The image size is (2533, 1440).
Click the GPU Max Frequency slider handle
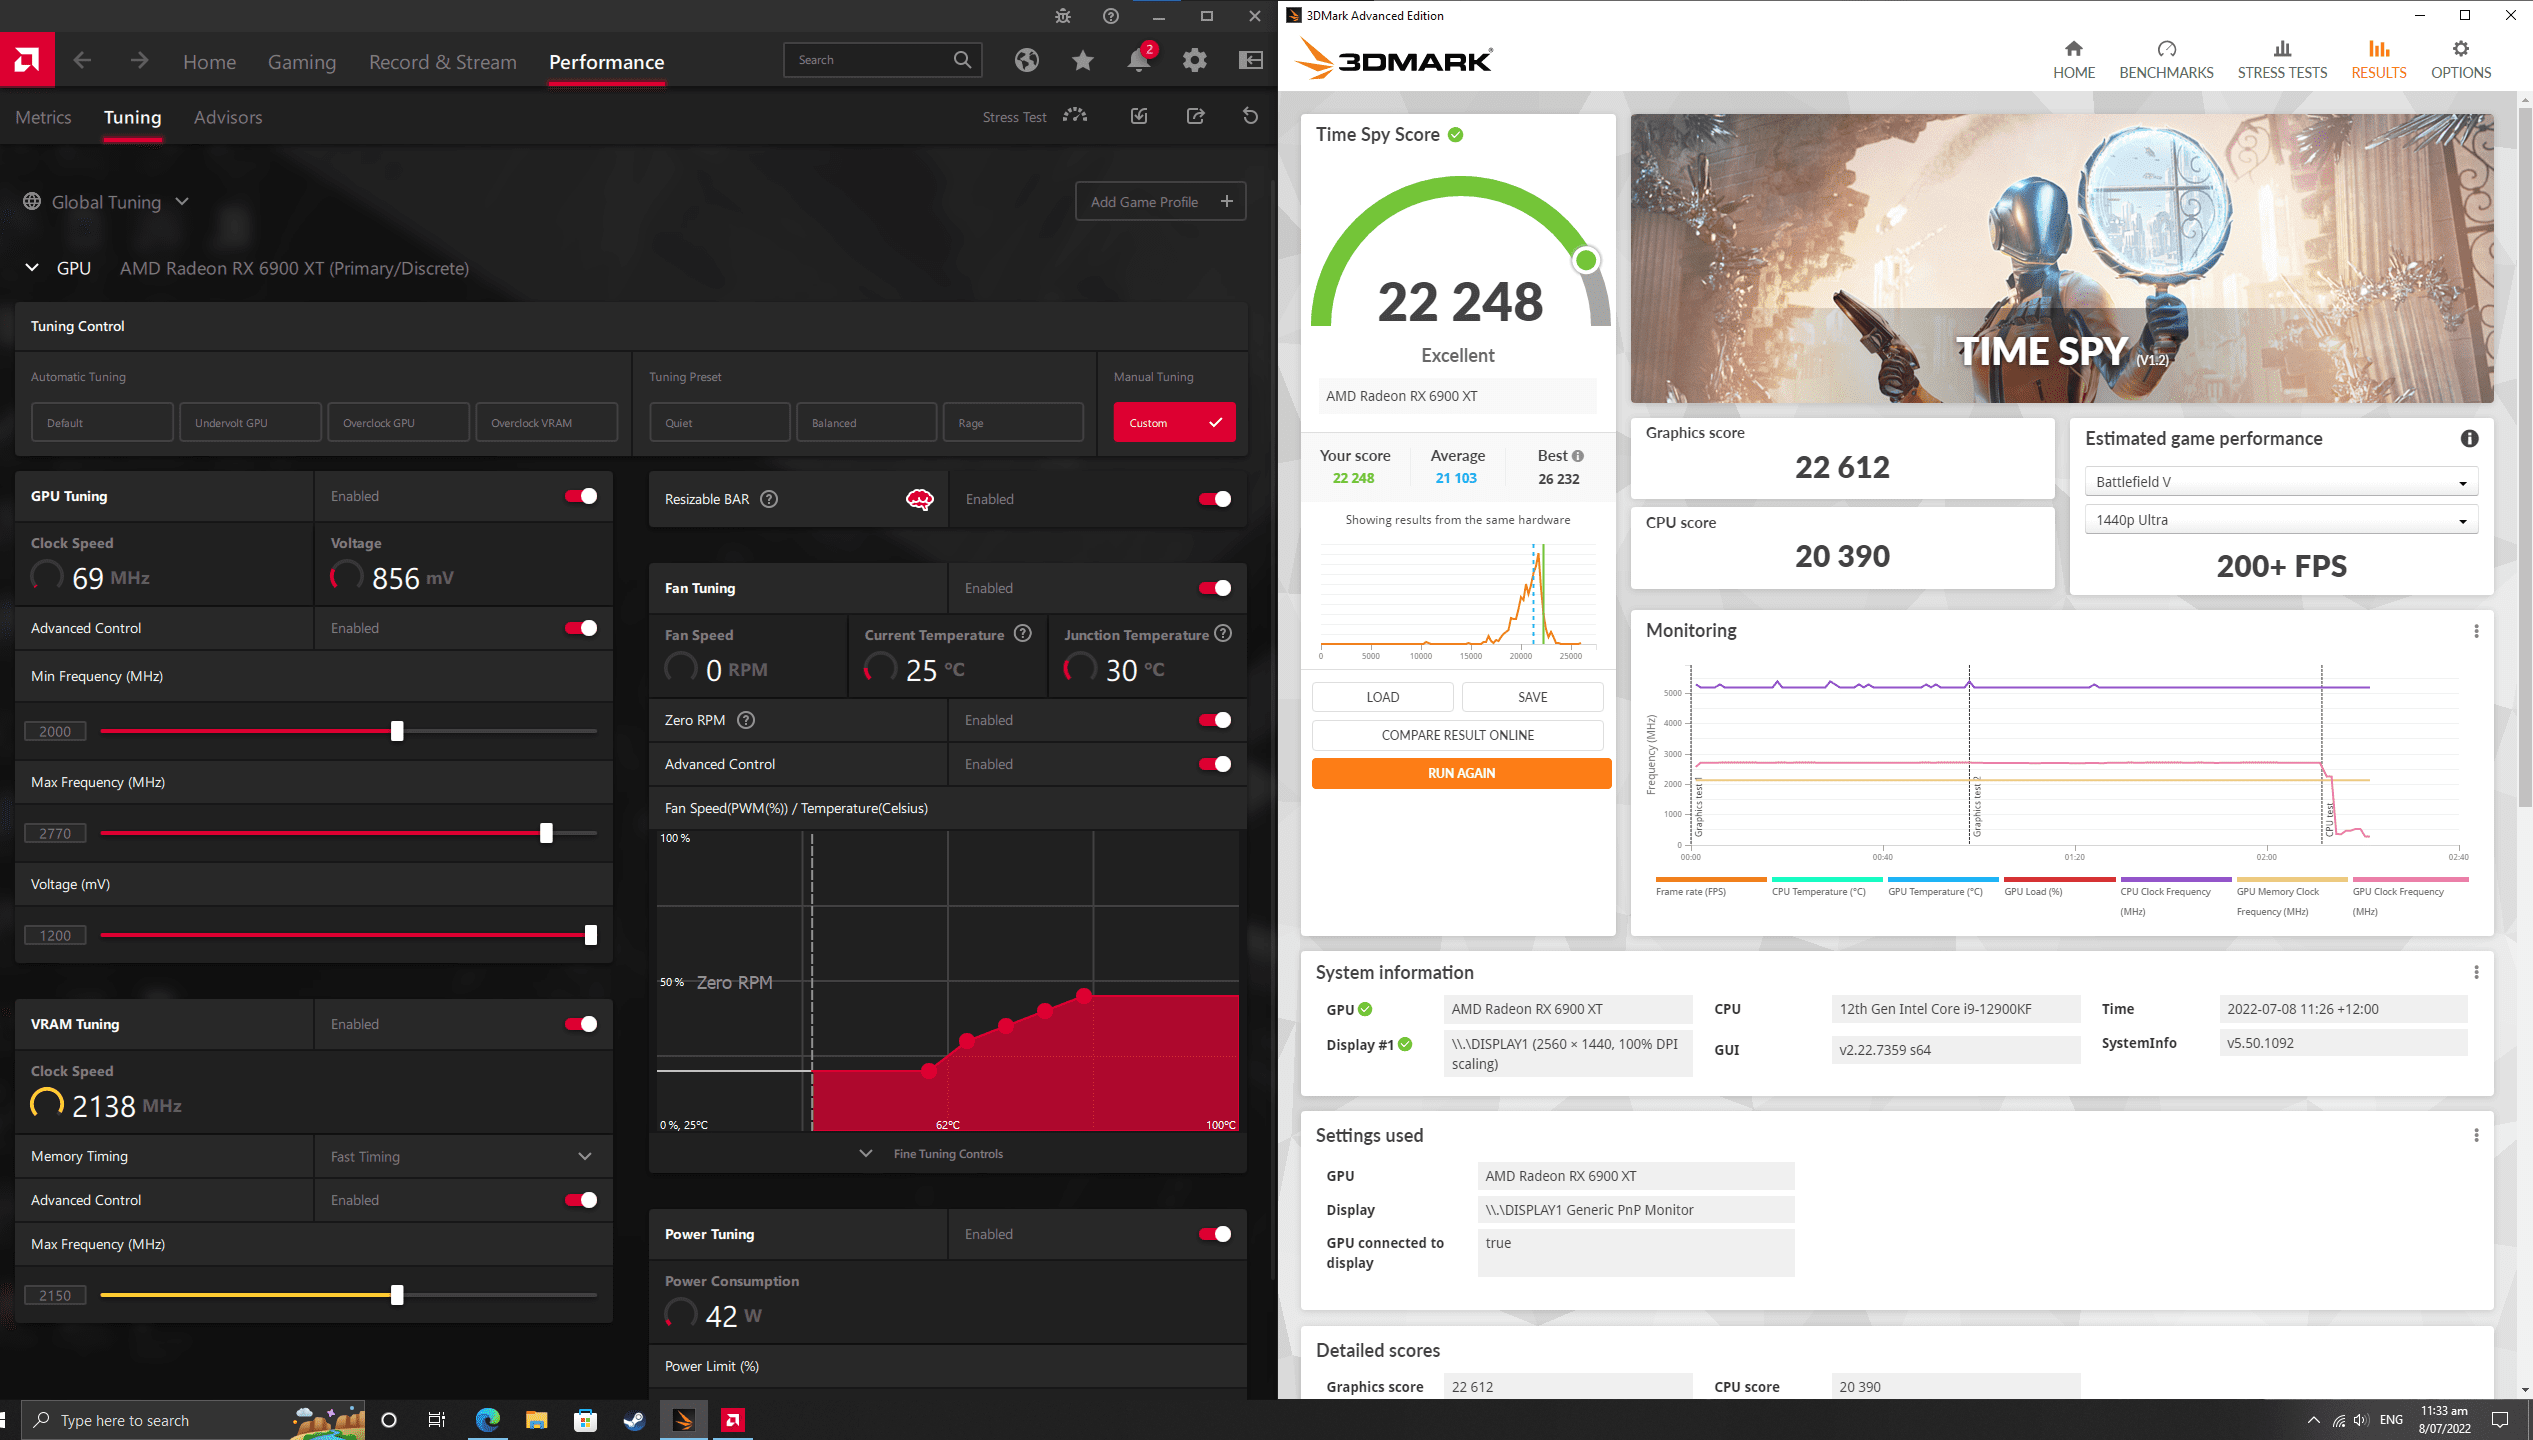pos(546,833)
